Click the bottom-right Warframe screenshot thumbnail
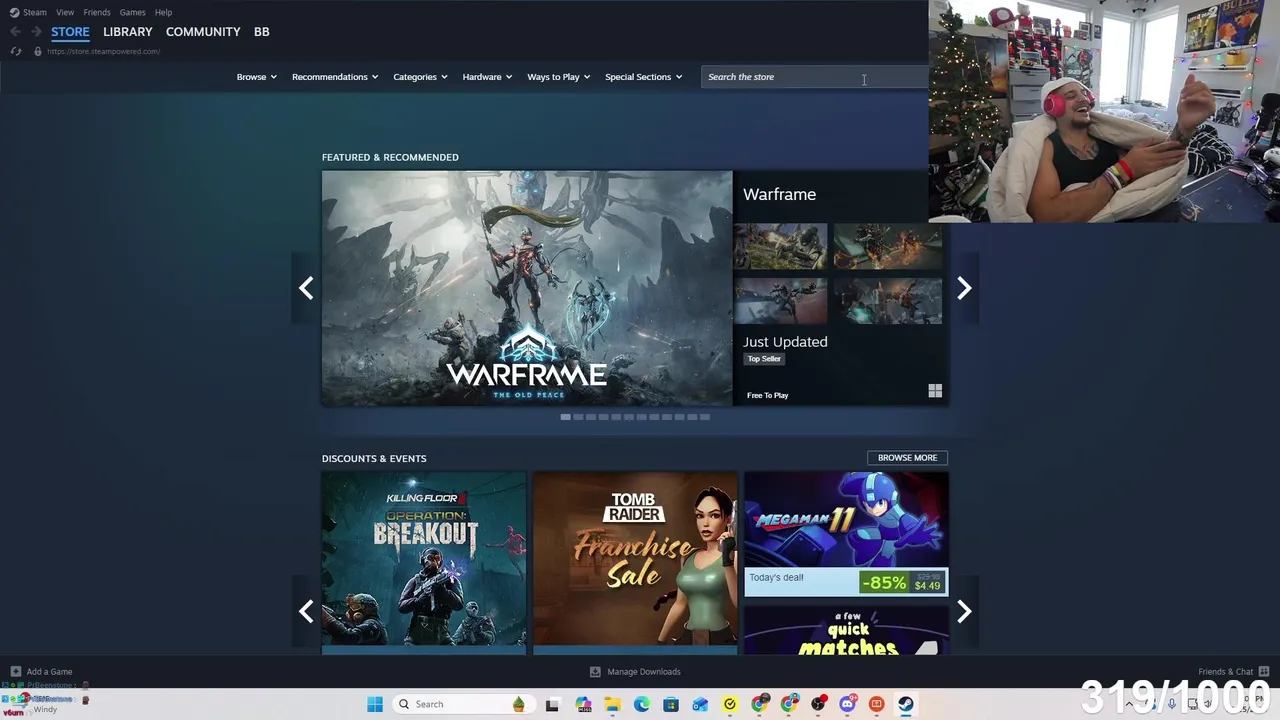Screen dimensions: 1280x720 click(x=888, y=301)
